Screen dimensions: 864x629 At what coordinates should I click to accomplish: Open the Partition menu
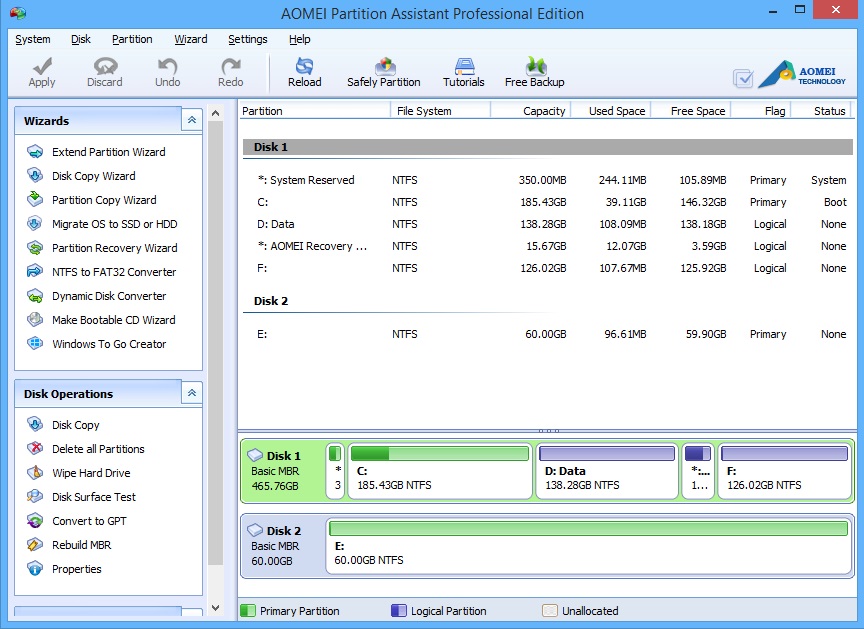pos(132,39)
